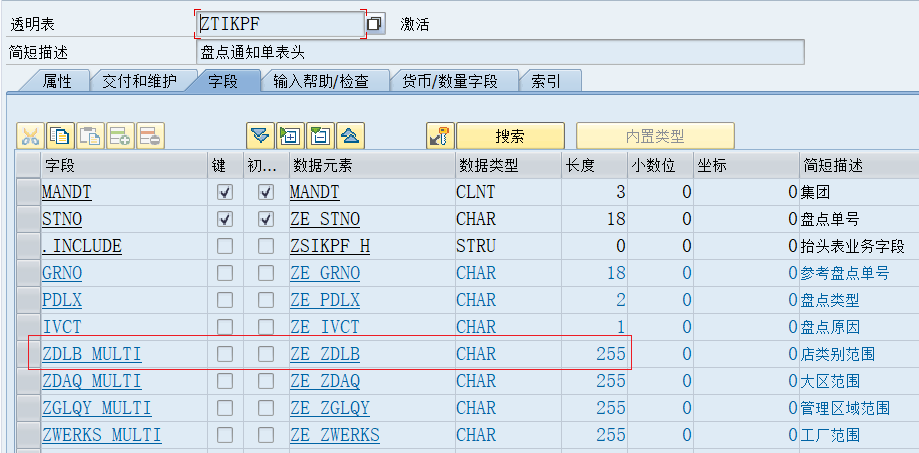Click the expand all includes icon
The height and width of the screenshot is (453, 919).
260,136
